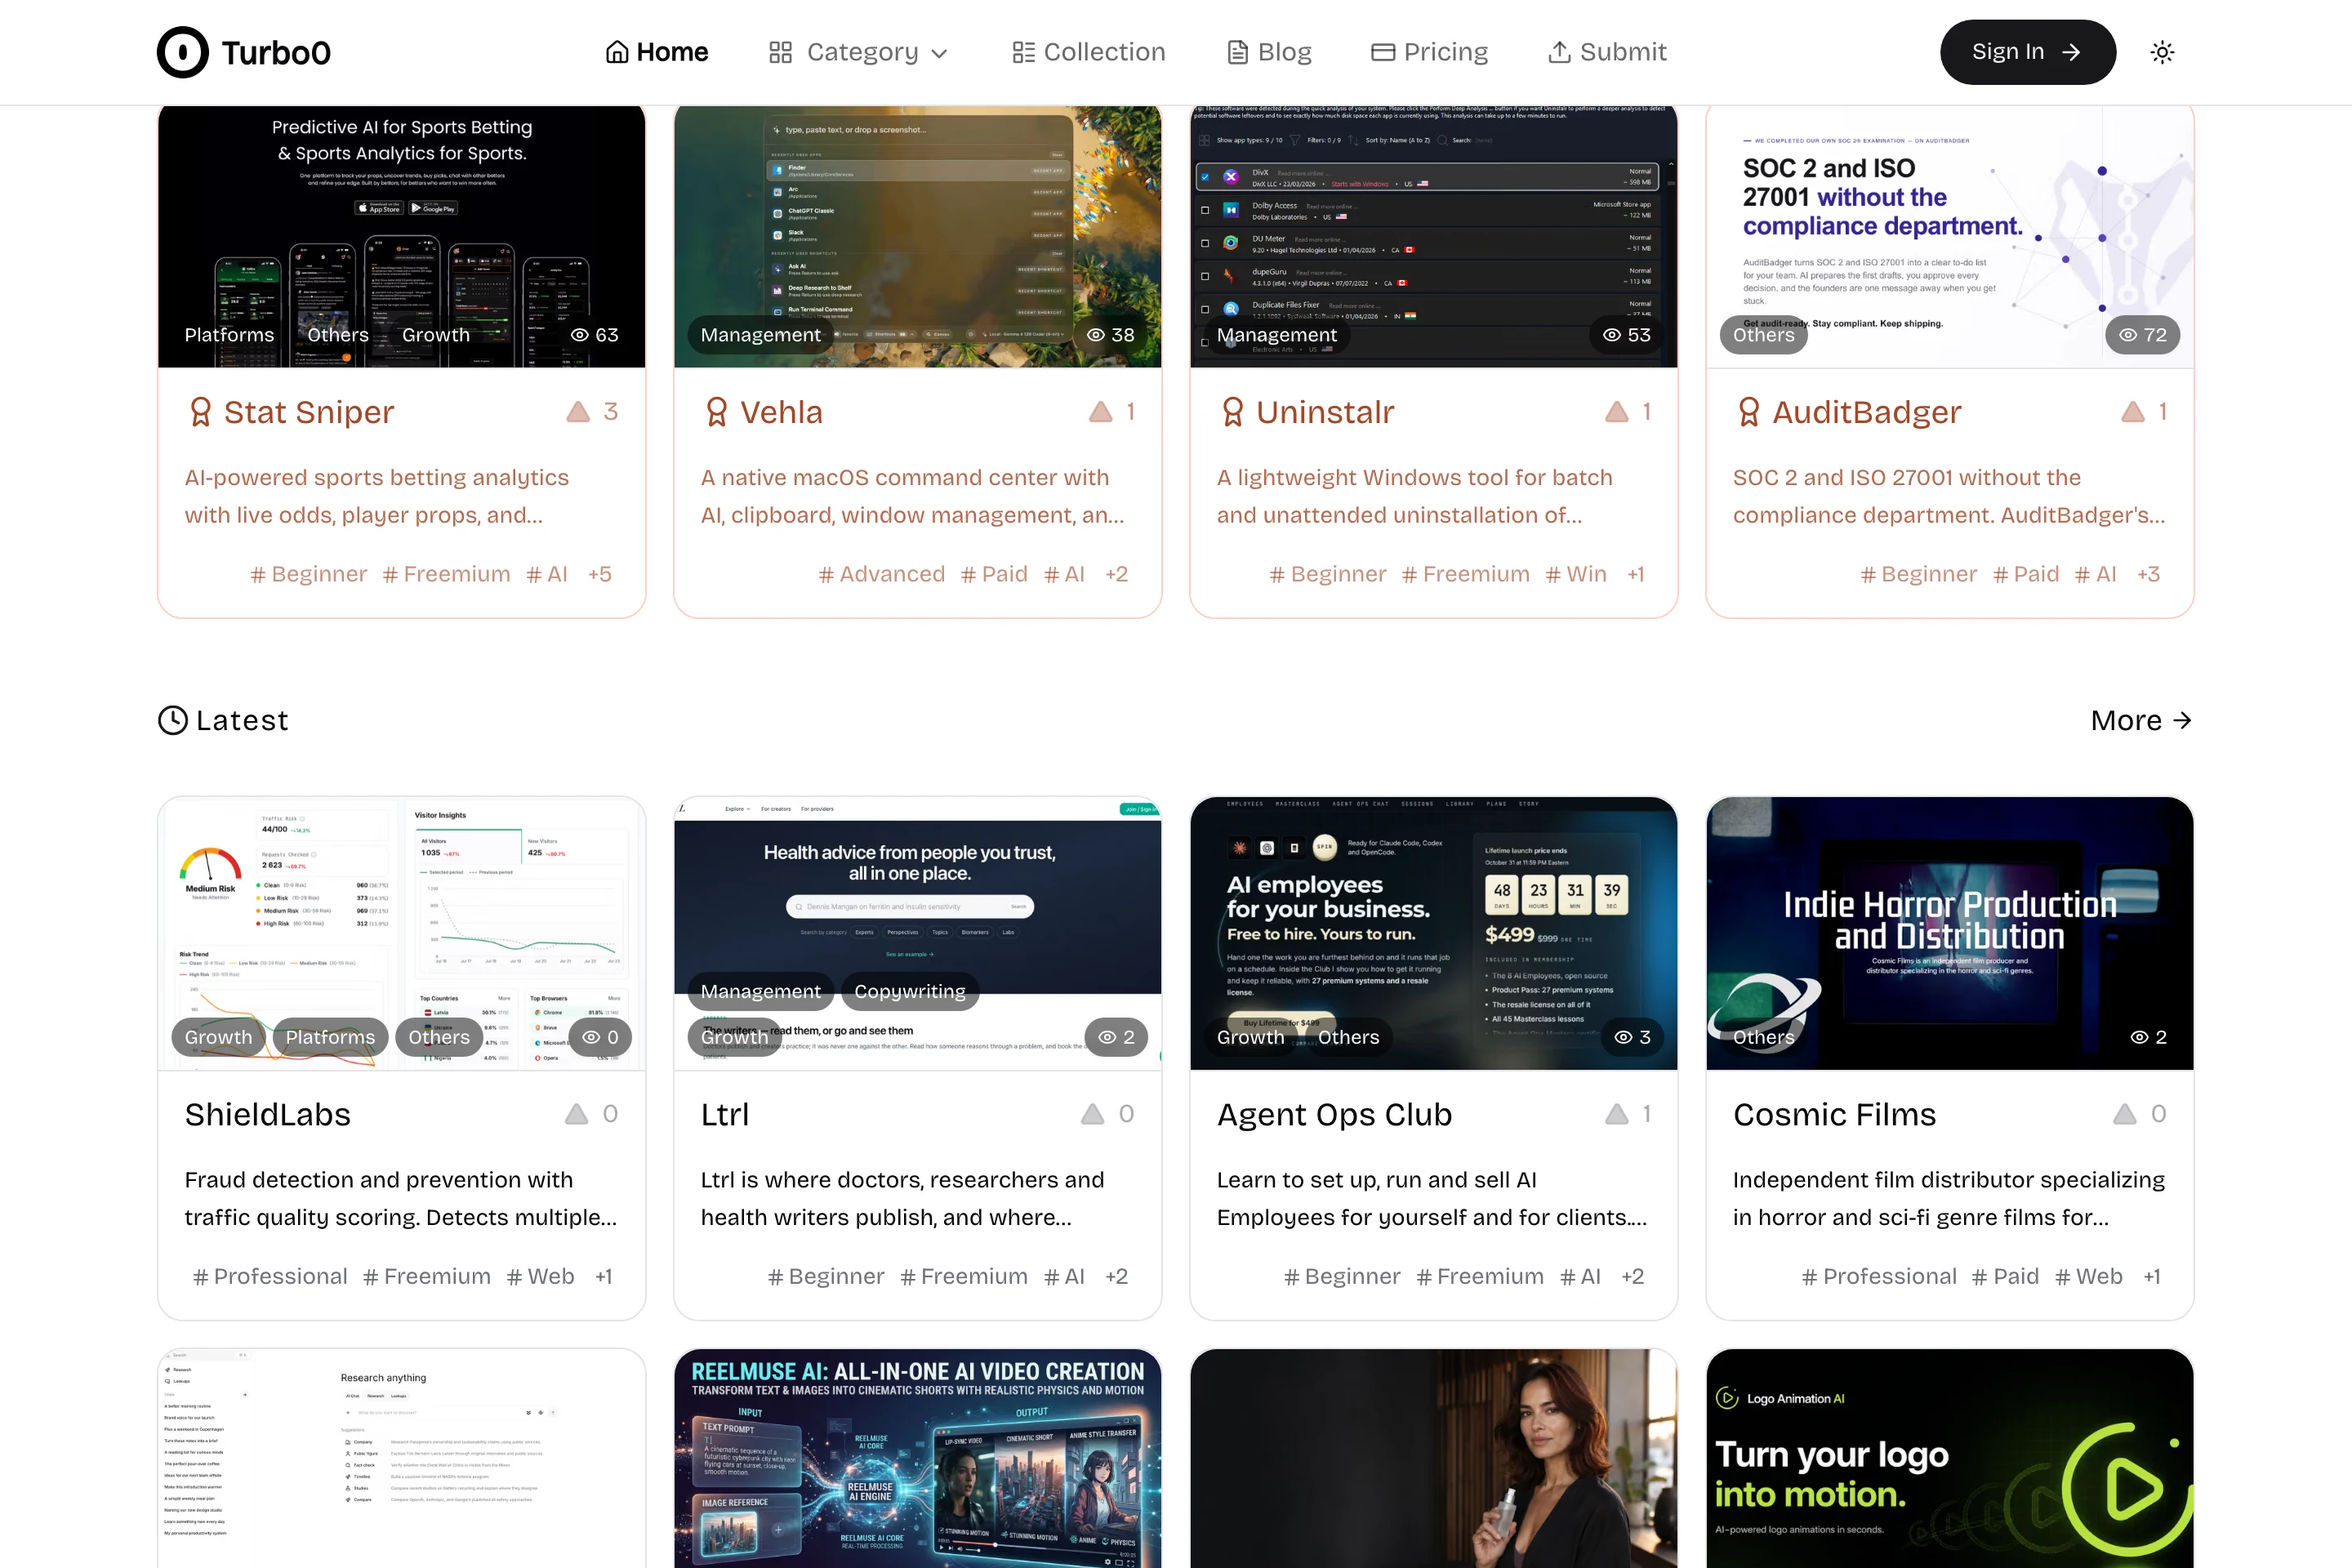Expand the +1 more tags on Uninstalr
2352x1568 pixels.
click(x=1636, y=574)
